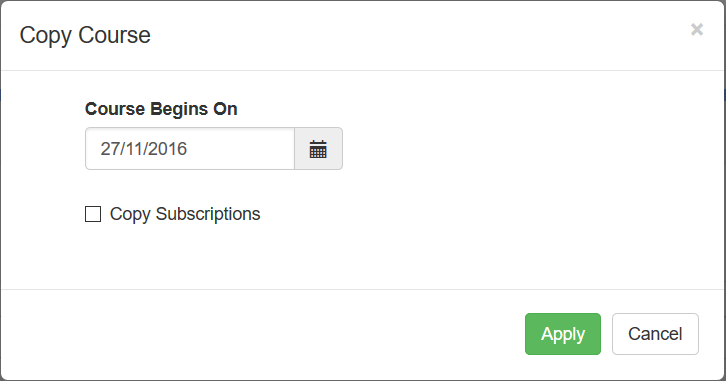
Task: Click the white Cancel button in the footer
Action: [655, 334]
